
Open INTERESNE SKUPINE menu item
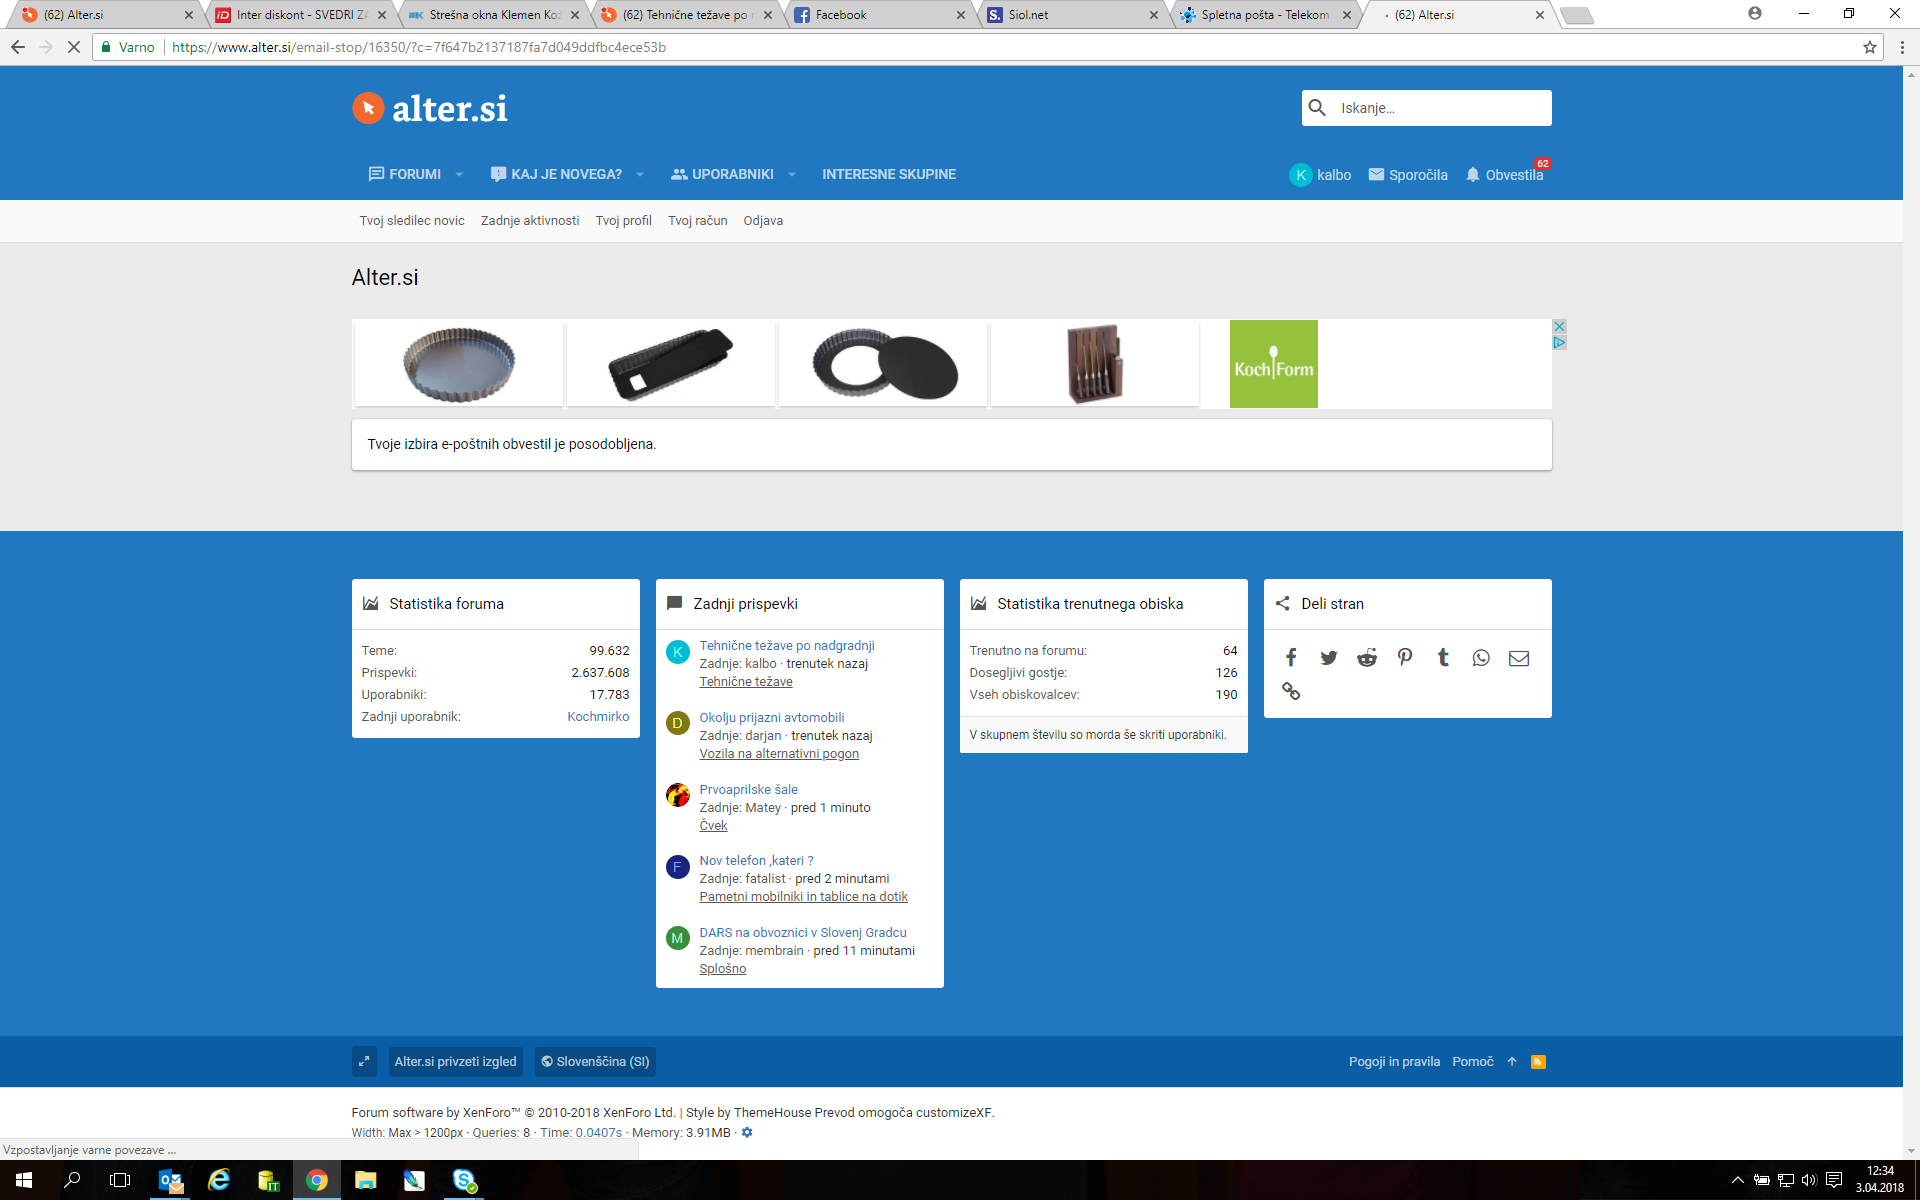889,174
